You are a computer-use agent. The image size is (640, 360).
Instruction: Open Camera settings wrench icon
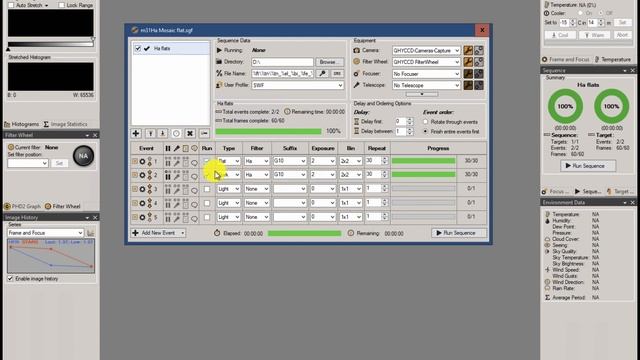(468, 51)
